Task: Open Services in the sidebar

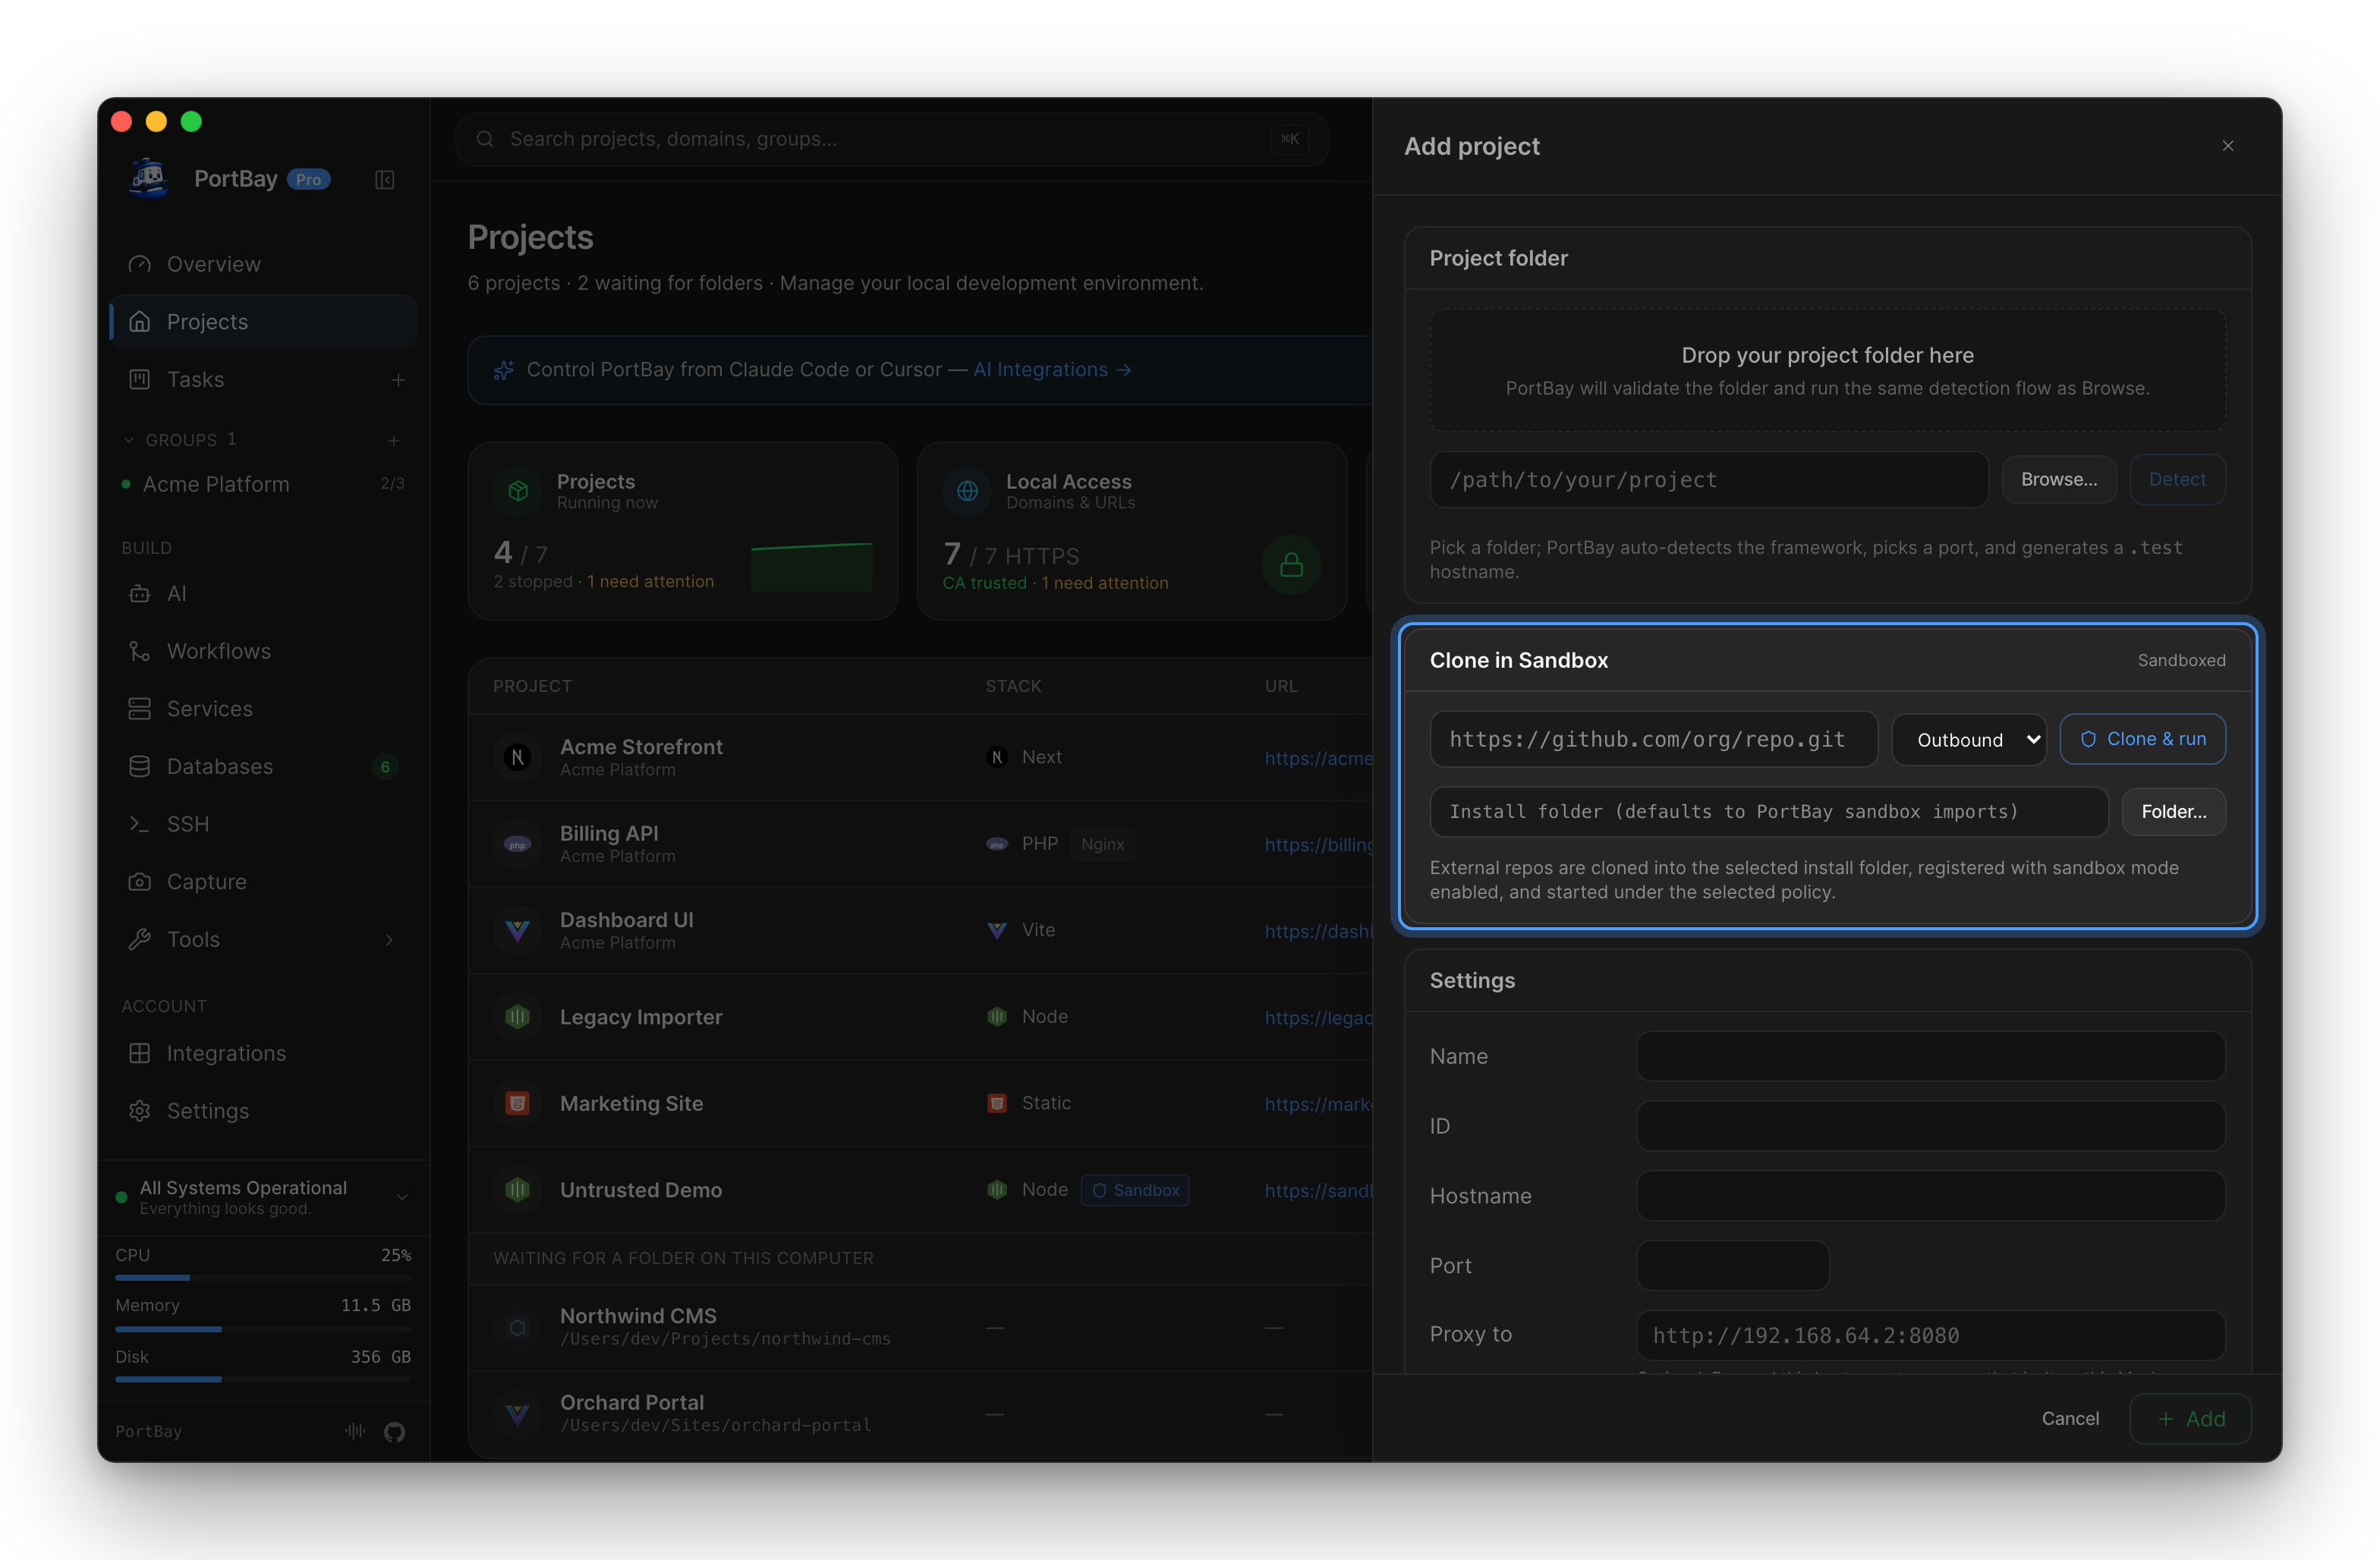Action: (263, 709)
